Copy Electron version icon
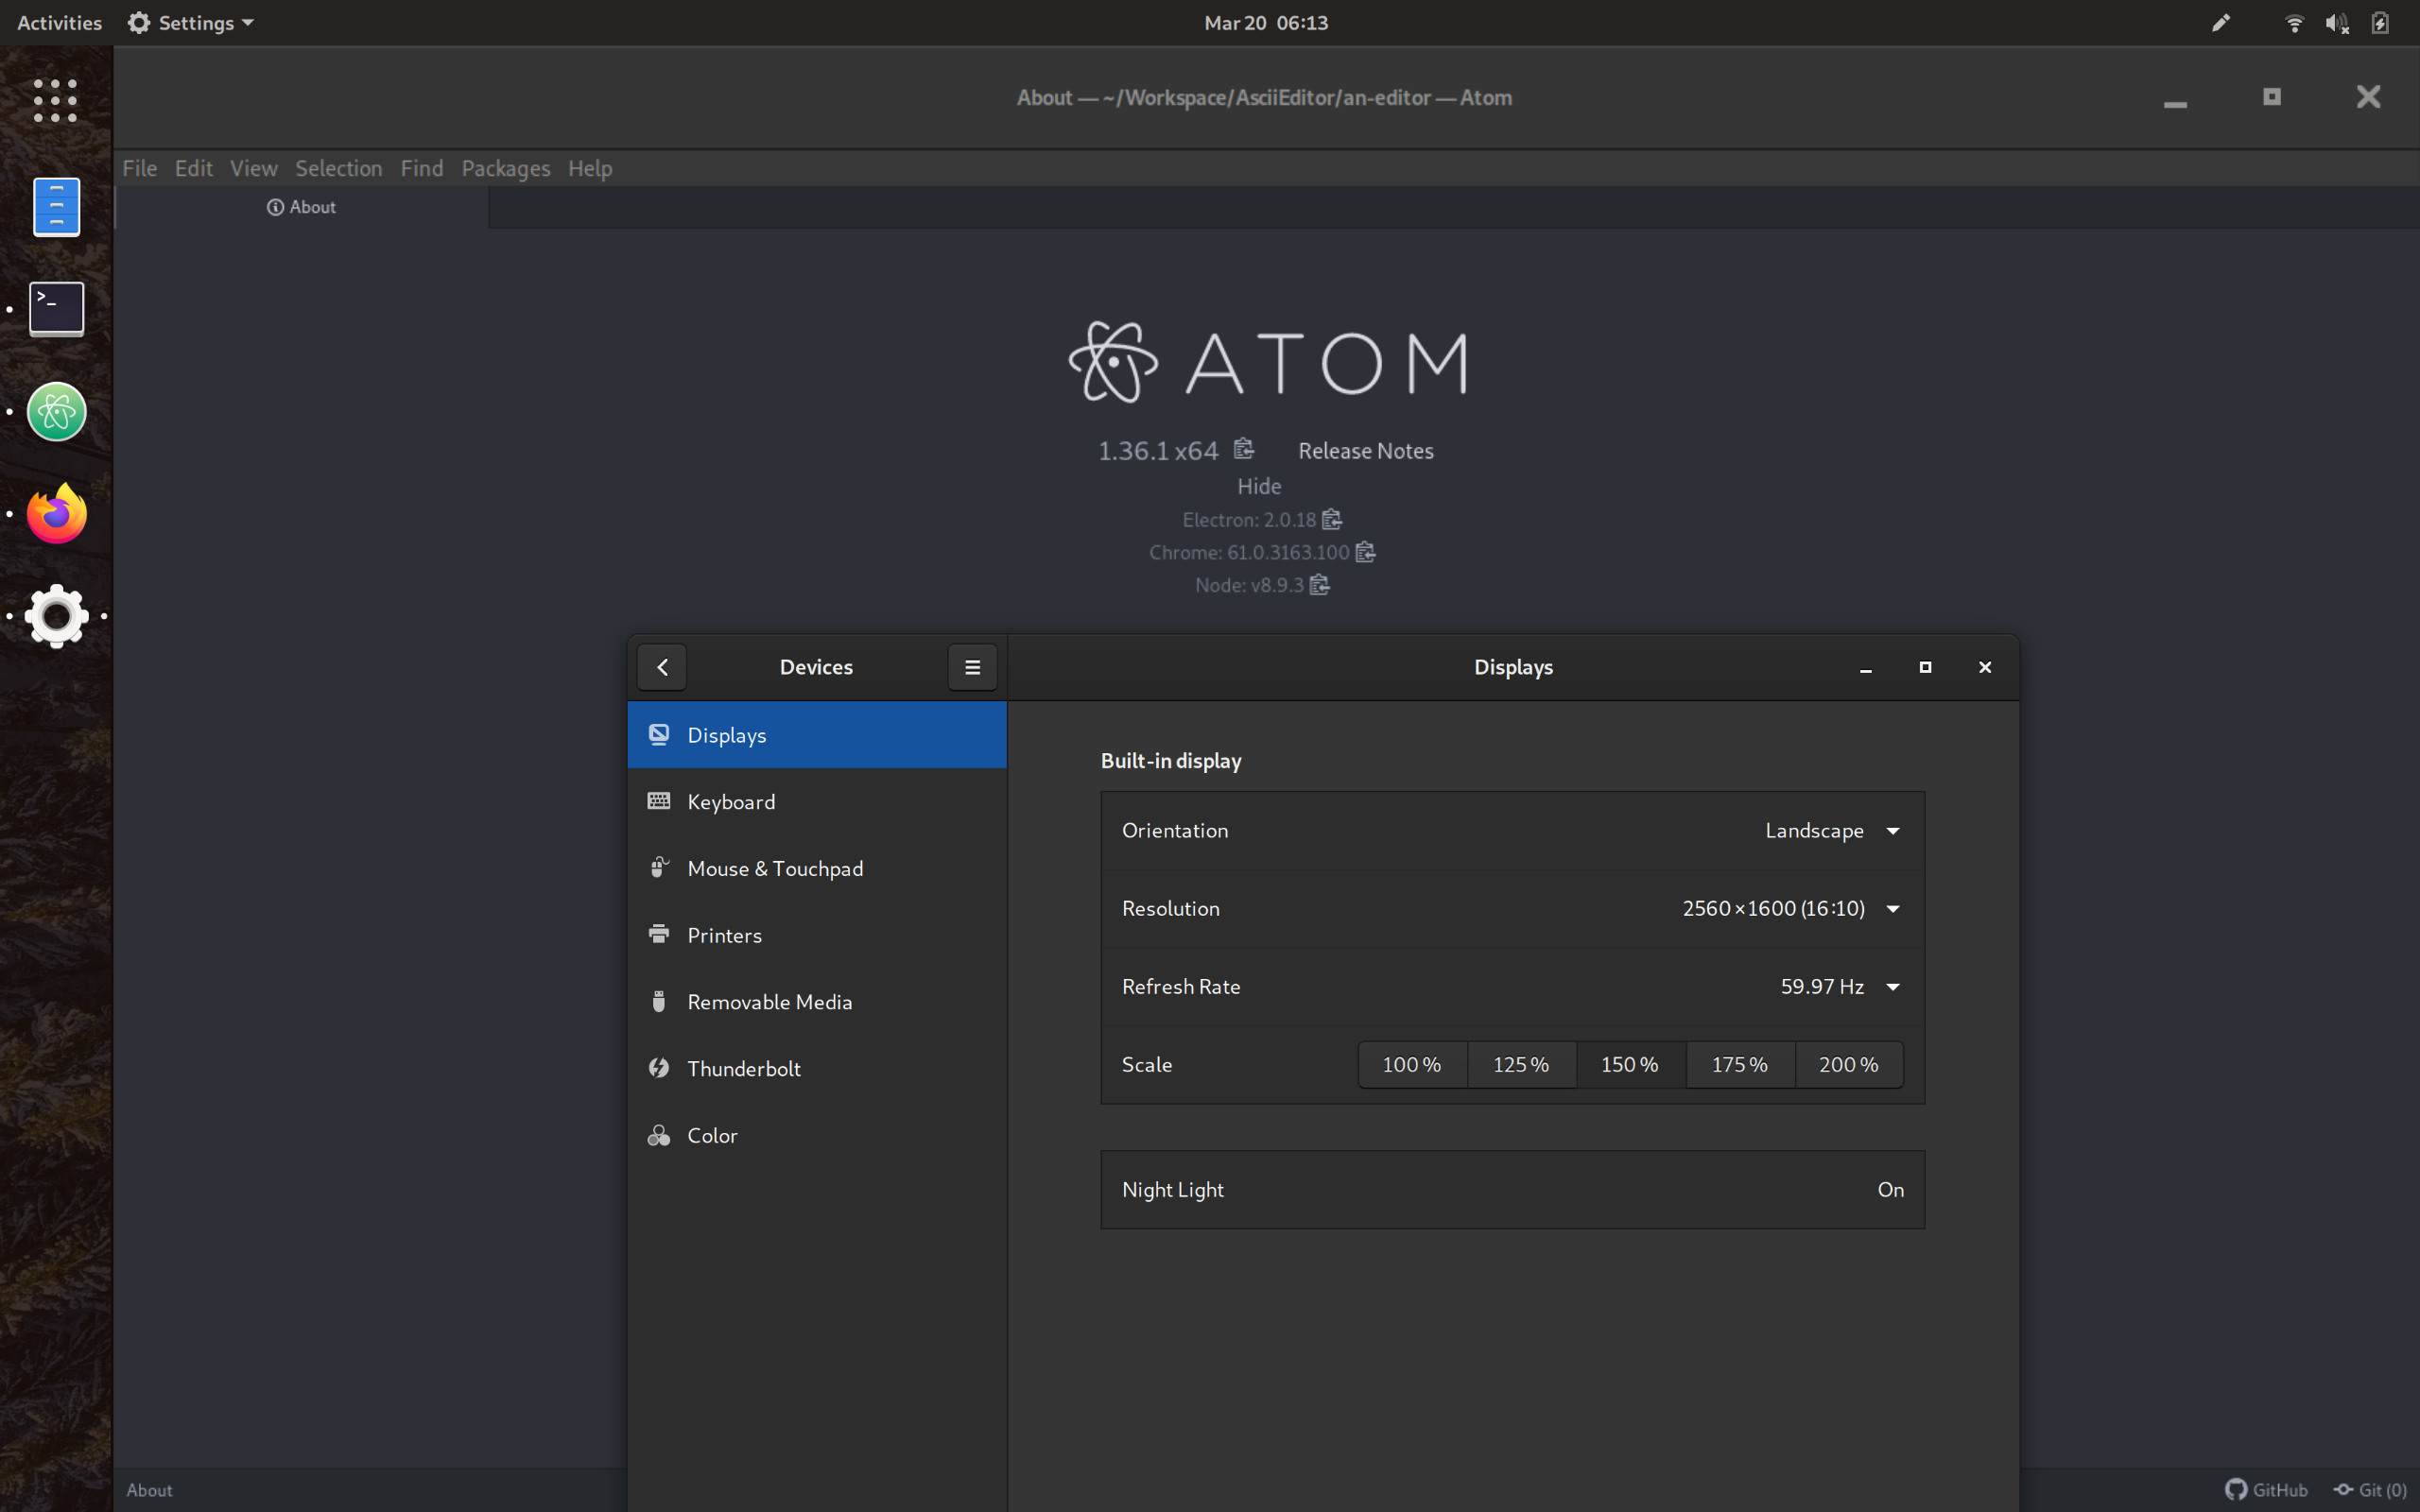Viewport: 2420px width, 1512px height. coord(1331,519)
